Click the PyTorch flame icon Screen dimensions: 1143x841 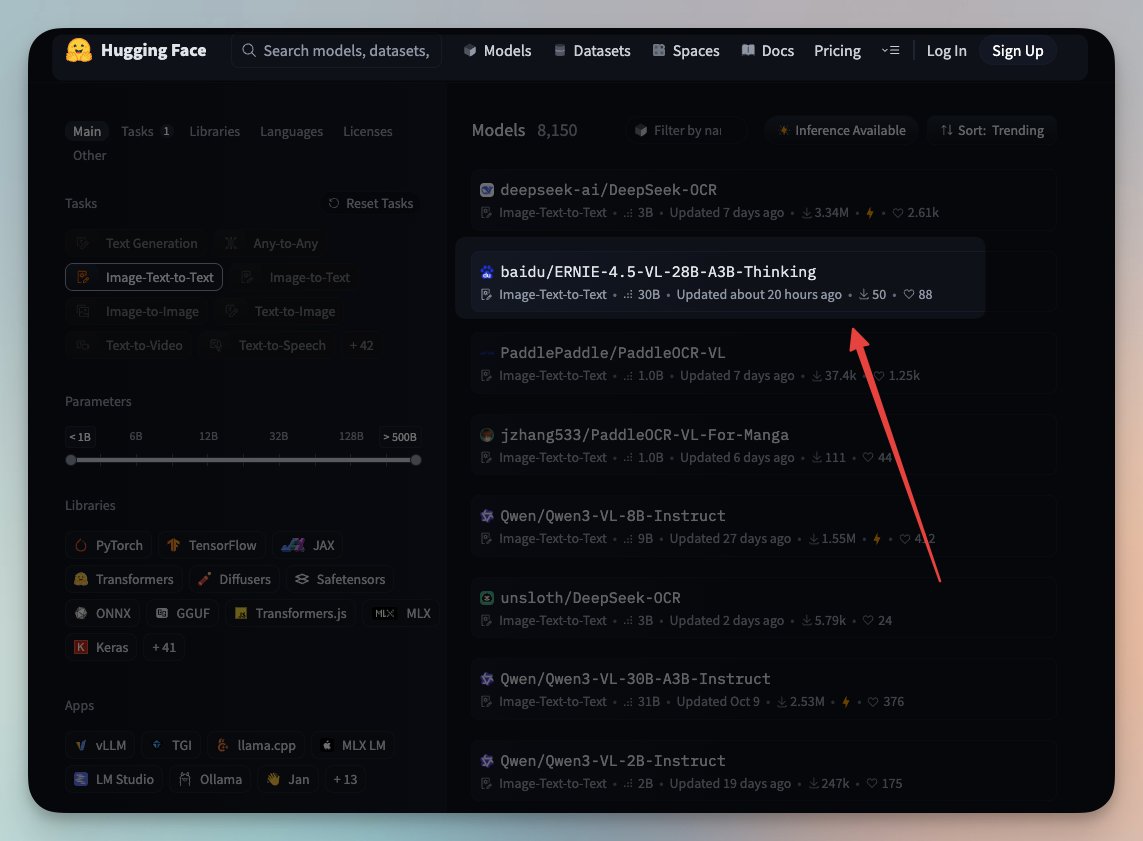click(81, 545)
